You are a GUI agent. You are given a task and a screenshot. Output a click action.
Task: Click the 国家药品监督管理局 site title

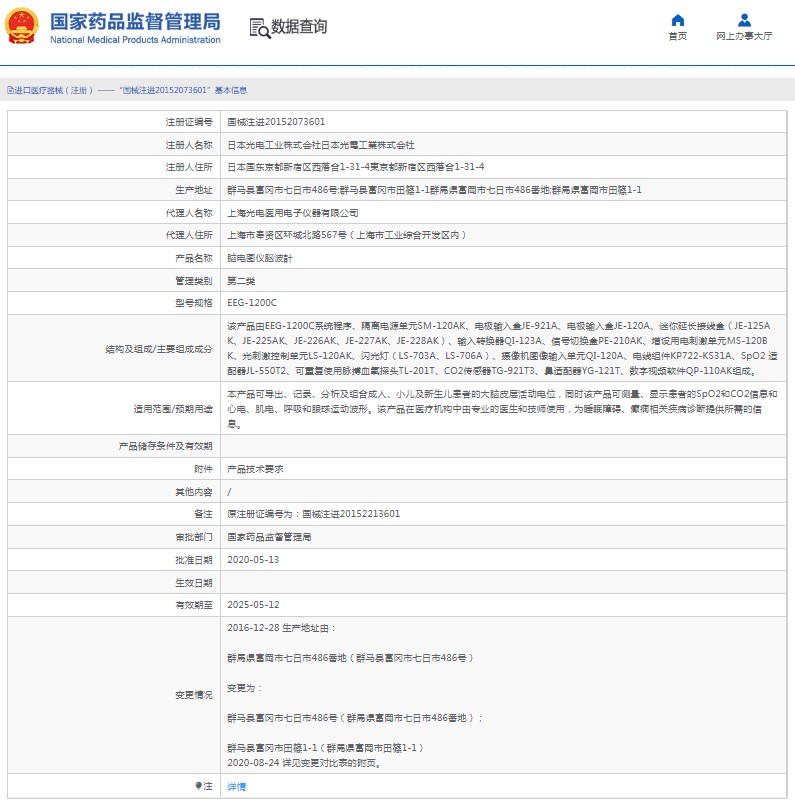pyautogui.click(x=135, y=22)
